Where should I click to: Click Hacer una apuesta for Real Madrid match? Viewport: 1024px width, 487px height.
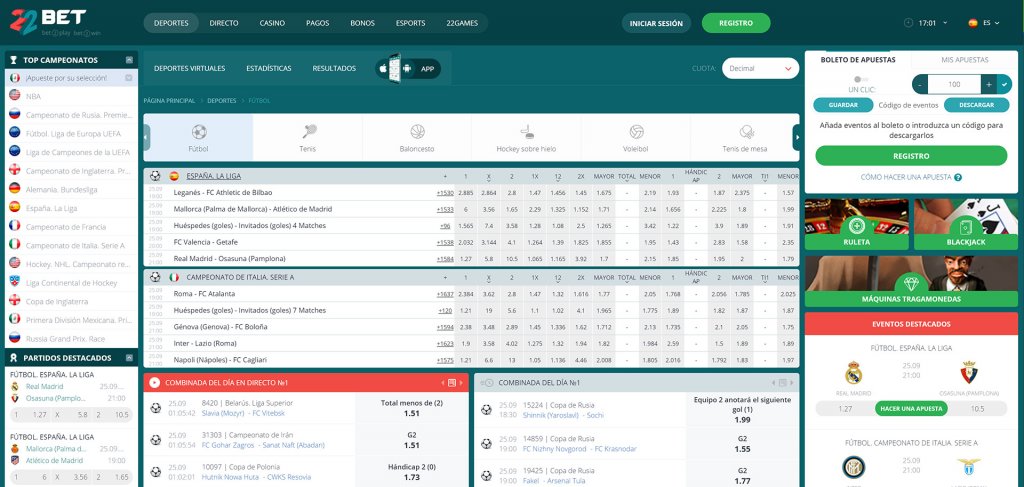911,408
